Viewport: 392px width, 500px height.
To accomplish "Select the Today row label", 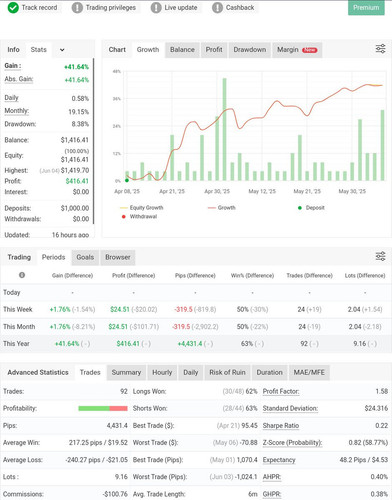I will pos(12,292).
